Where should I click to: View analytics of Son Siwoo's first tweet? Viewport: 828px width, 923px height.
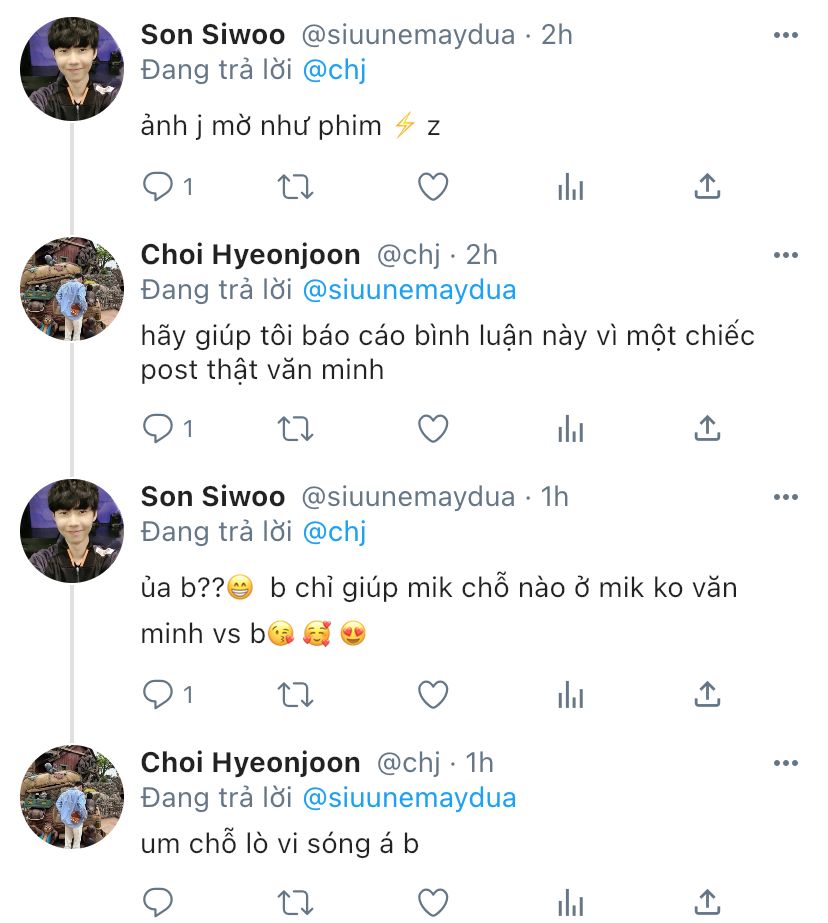click(x=570, y=186)
